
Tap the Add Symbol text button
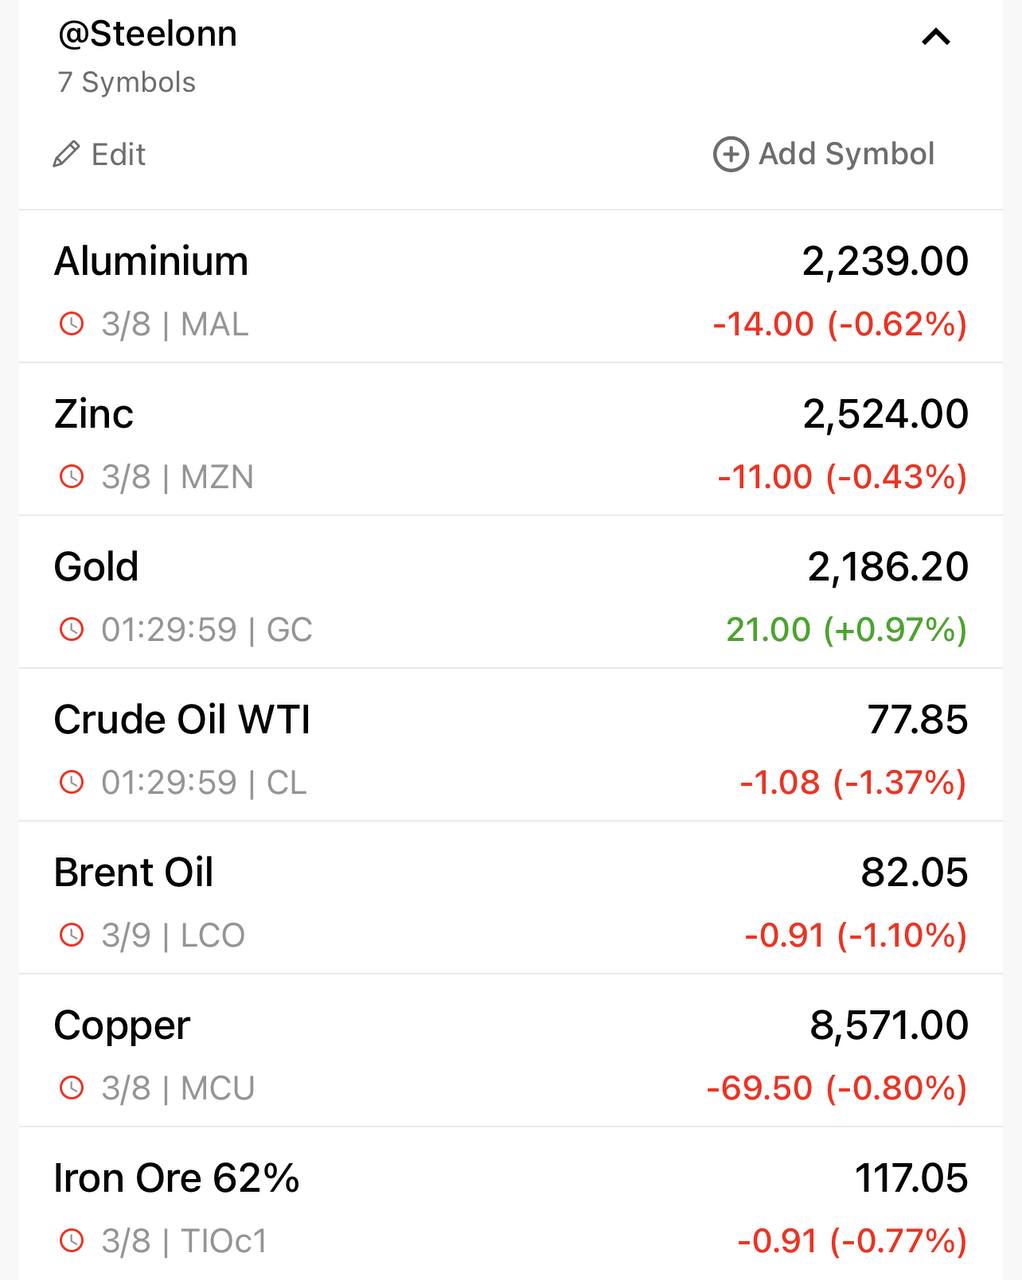[846, 154]
